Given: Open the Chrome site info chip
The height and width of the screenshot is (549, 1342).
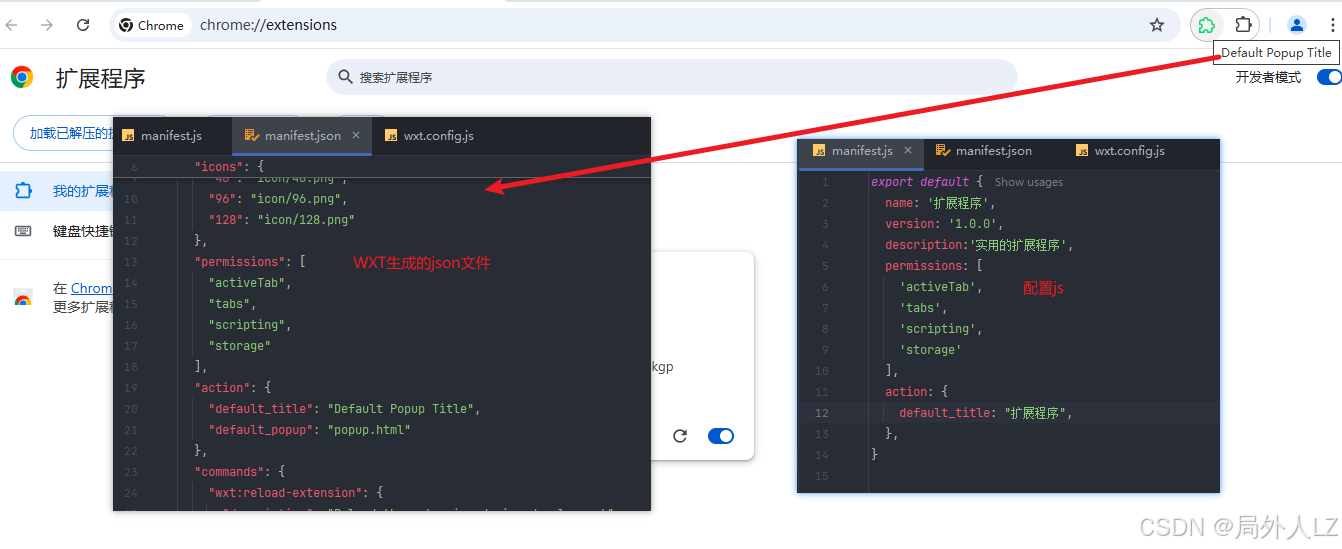Looking at the screenshot, I should click(x=152, y=25).
